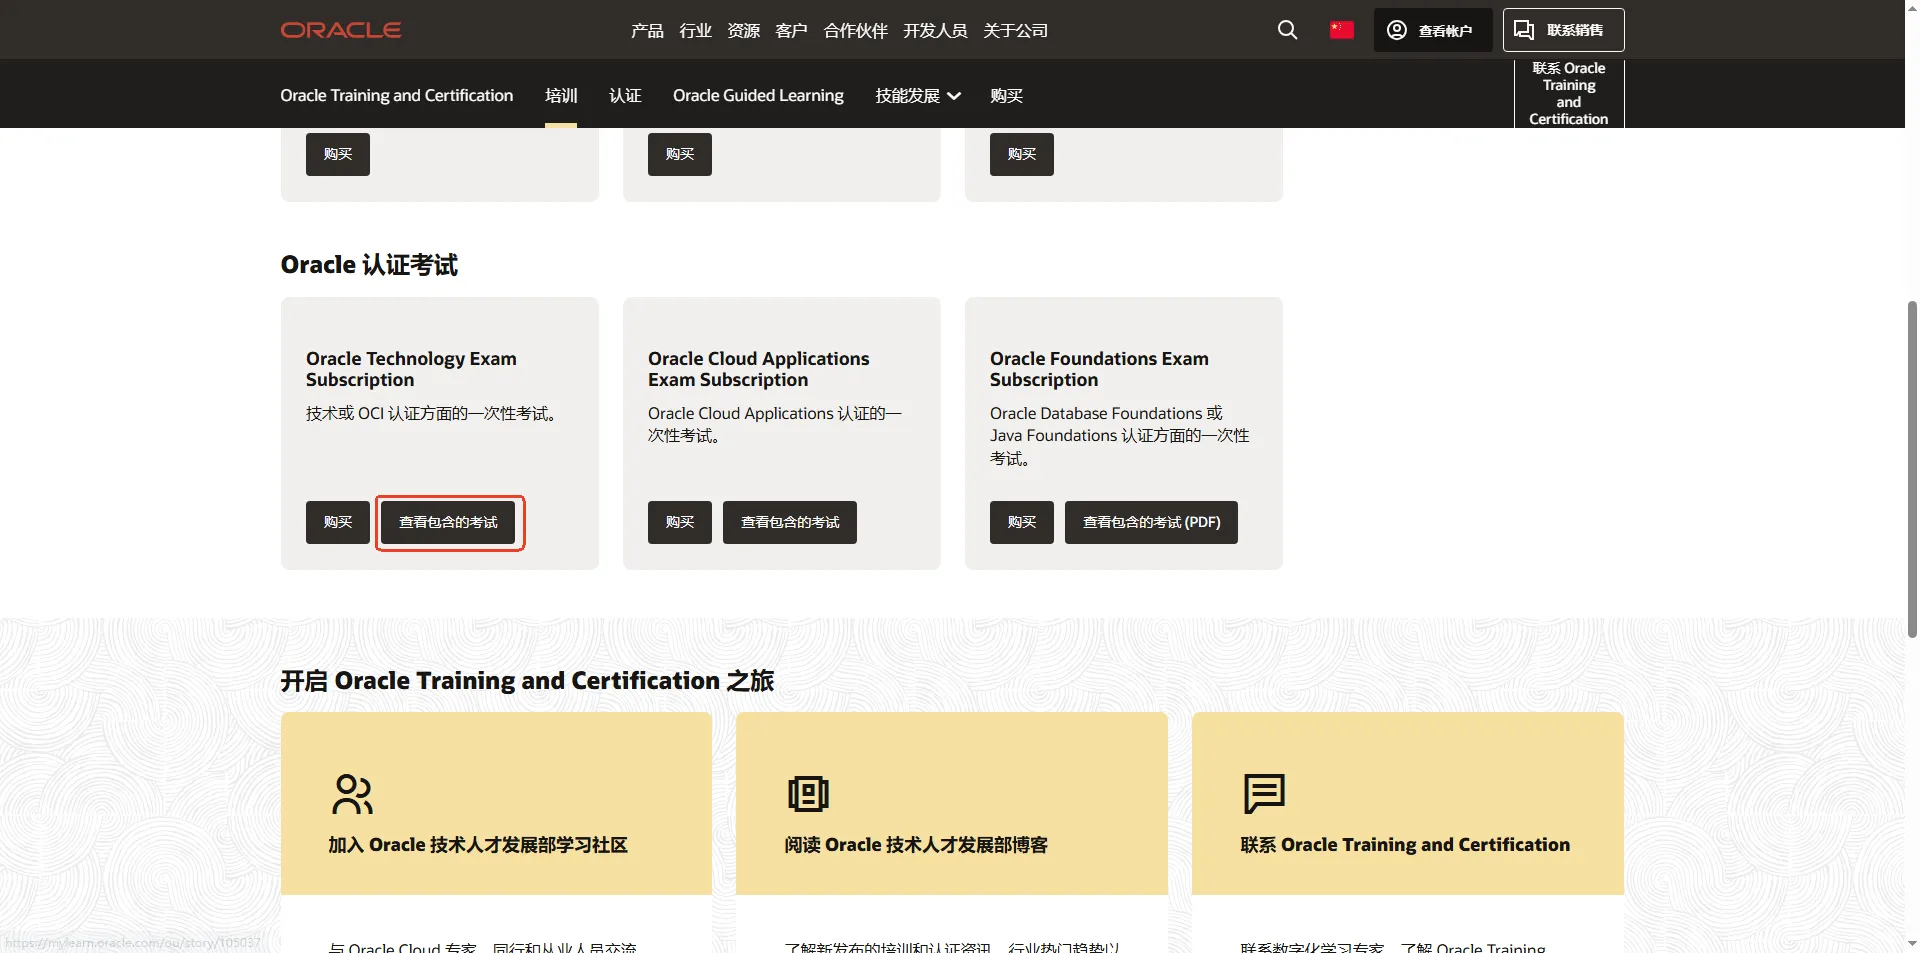Open 产品 menu
Viewport: 1920px width, 953px height.
[647, 30]
